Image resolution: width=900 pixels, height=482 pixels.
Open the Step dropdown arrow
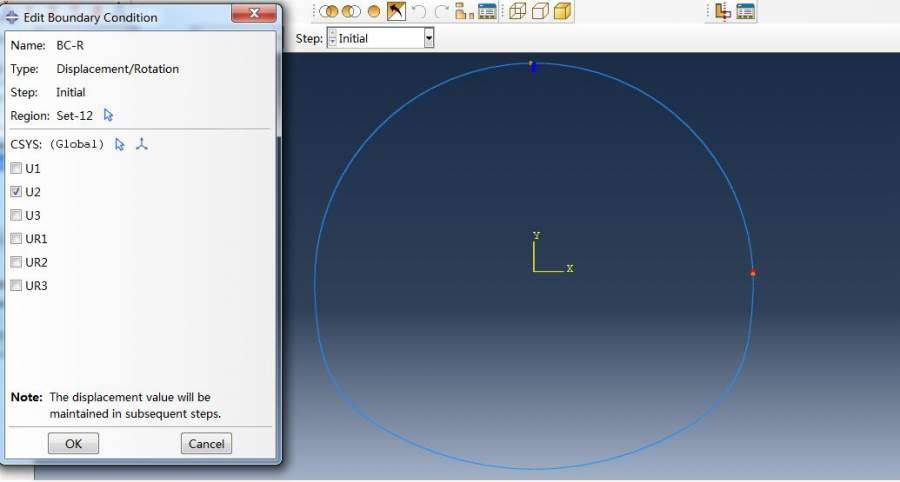(428, 38)
